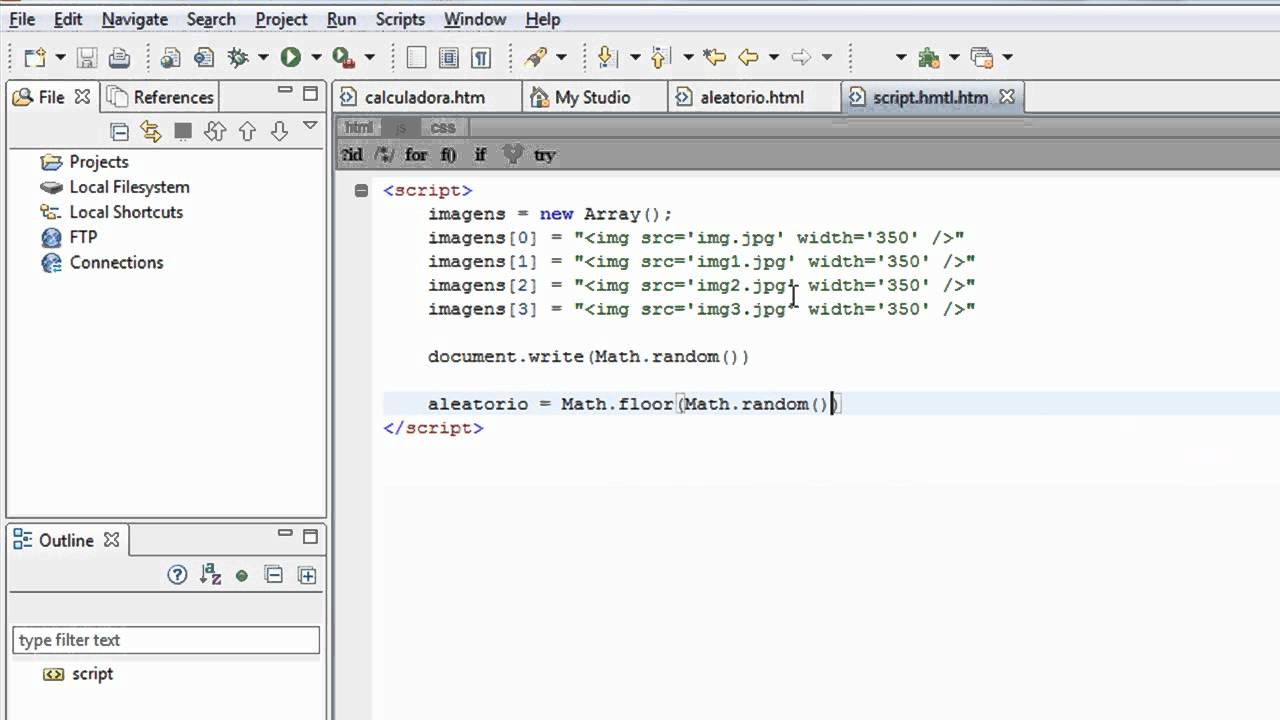Image resolution: width=1280 pixels, height=720 pixels.
Task: Click the gray stop square in File view
Action: (x=183, y=131)
